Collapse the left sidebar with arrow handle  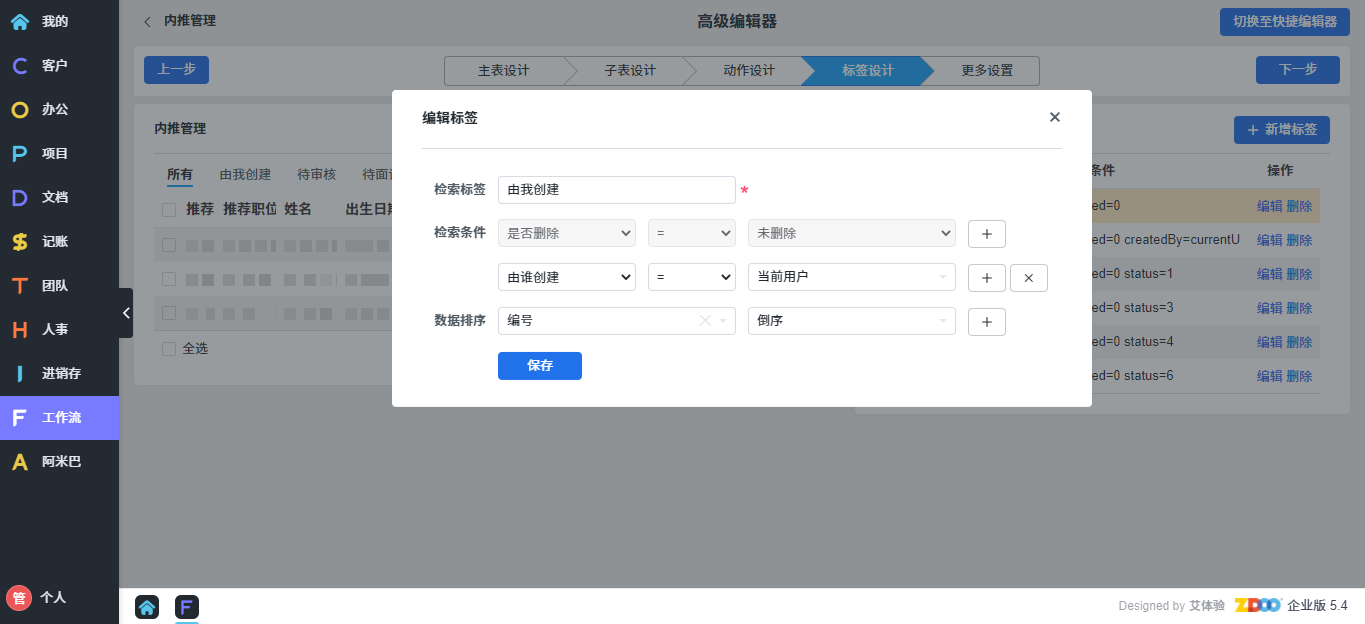(x=126, y=313)
